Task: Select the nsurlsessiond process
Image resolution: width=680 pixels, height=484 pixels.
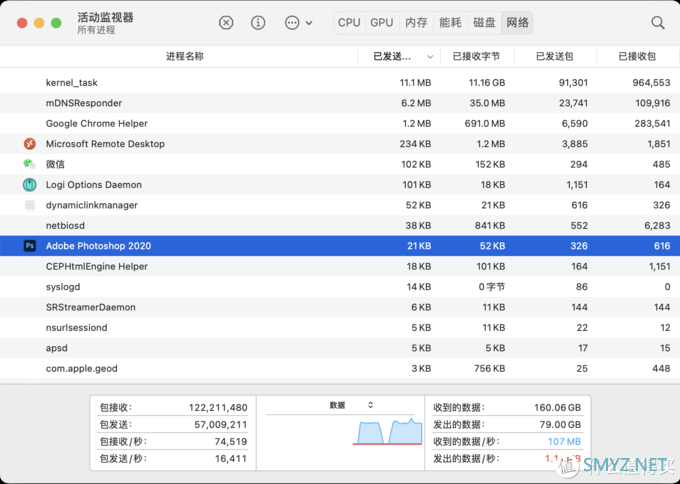Action: tap(76, 327)
